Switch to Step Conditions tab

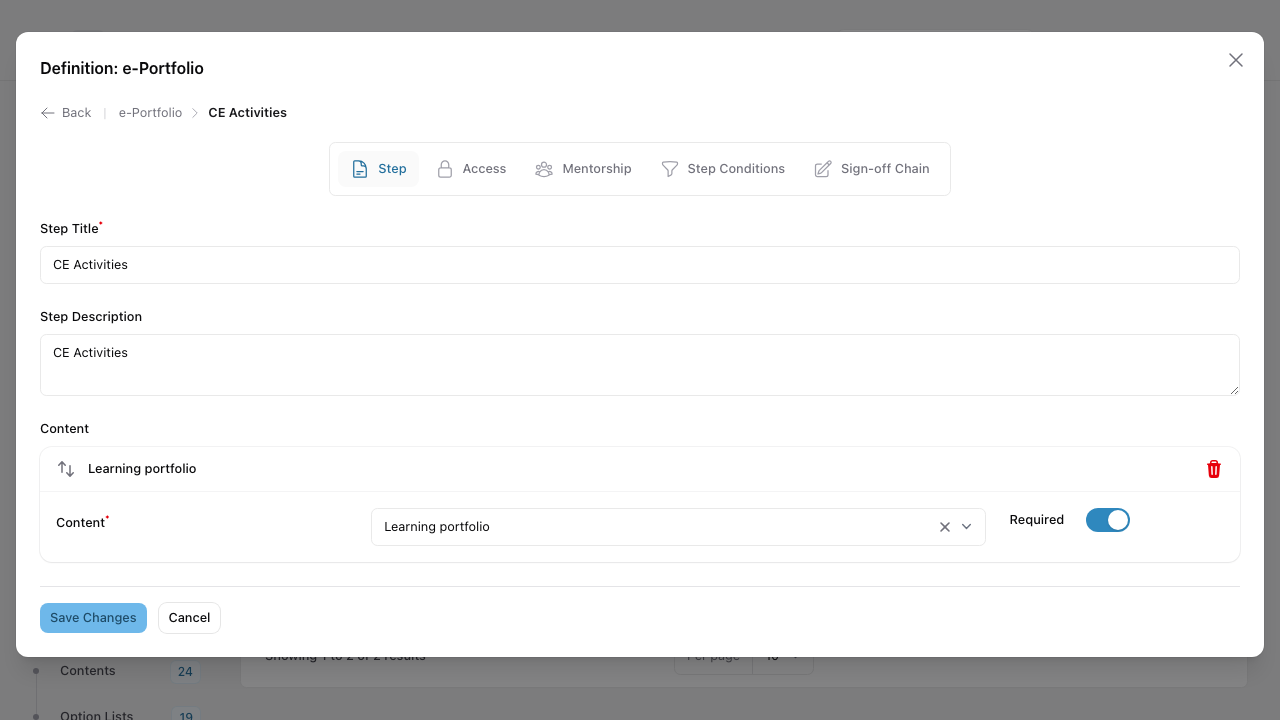click(723, 169)
